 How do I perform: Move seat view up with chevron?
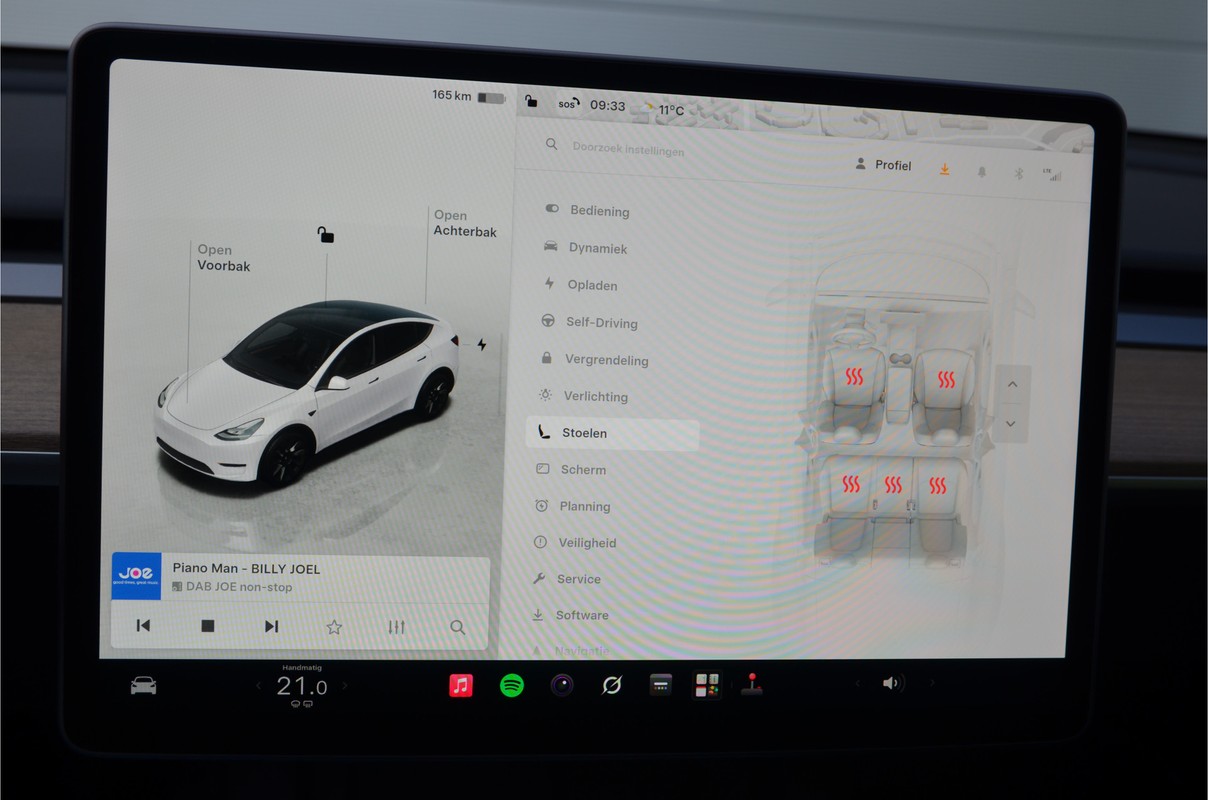[1012, 385]
